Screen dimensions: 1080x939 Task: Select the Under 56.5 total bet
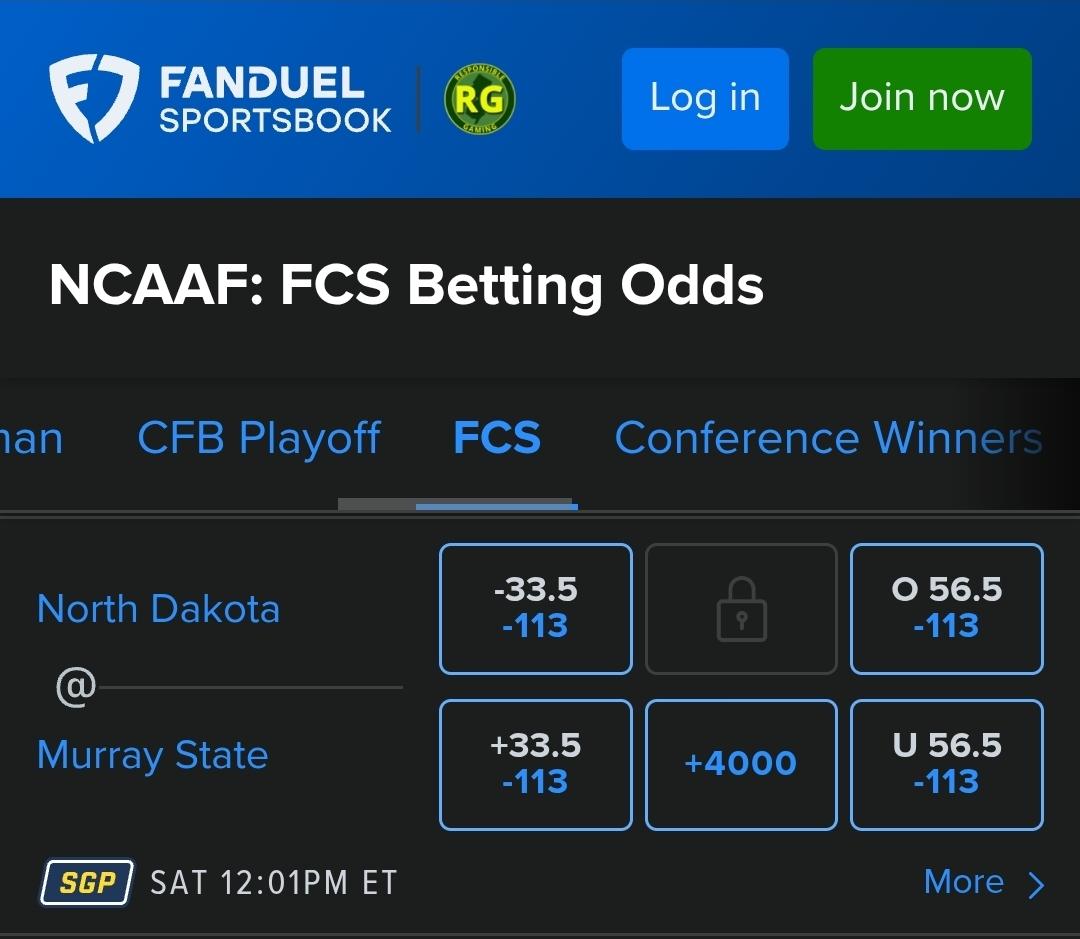point(946,764)
